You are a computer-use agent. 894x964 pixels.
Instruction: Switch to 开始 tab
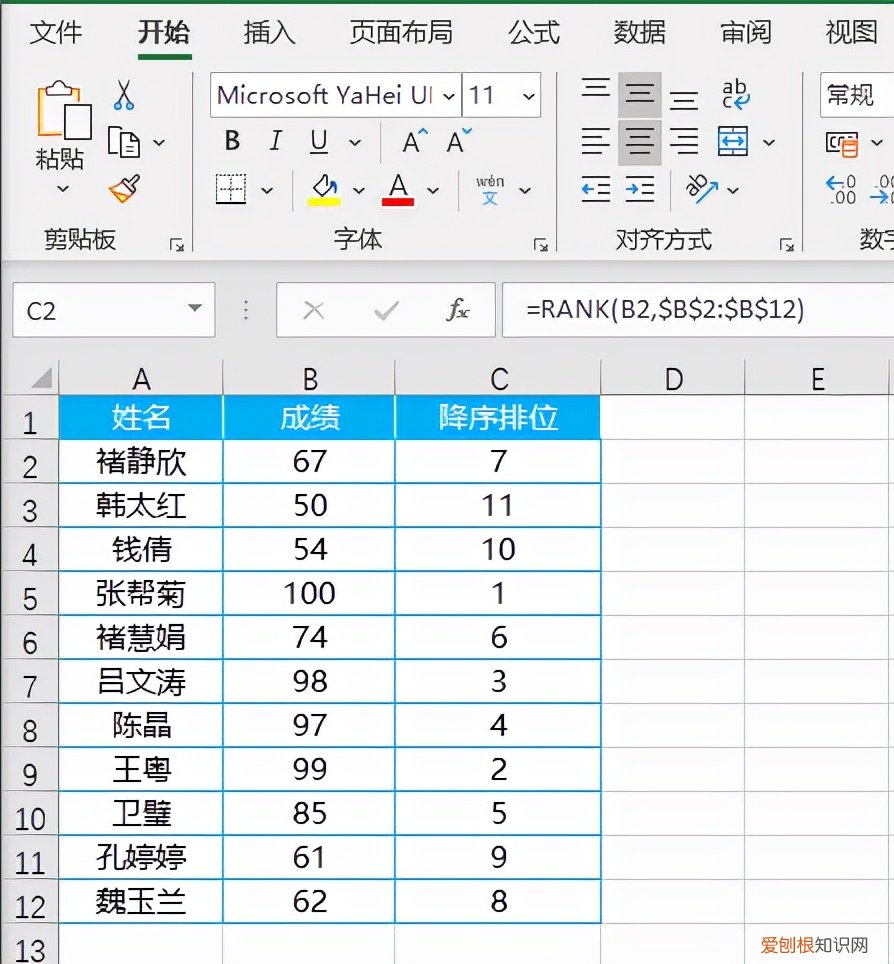[x=164, y=33]
